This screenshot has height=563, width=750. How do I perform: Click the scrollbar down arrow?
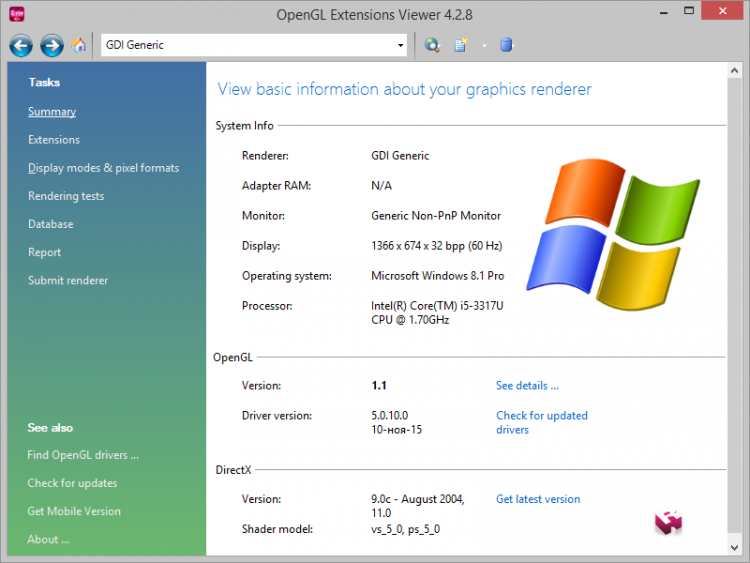(x=734, y=548)
